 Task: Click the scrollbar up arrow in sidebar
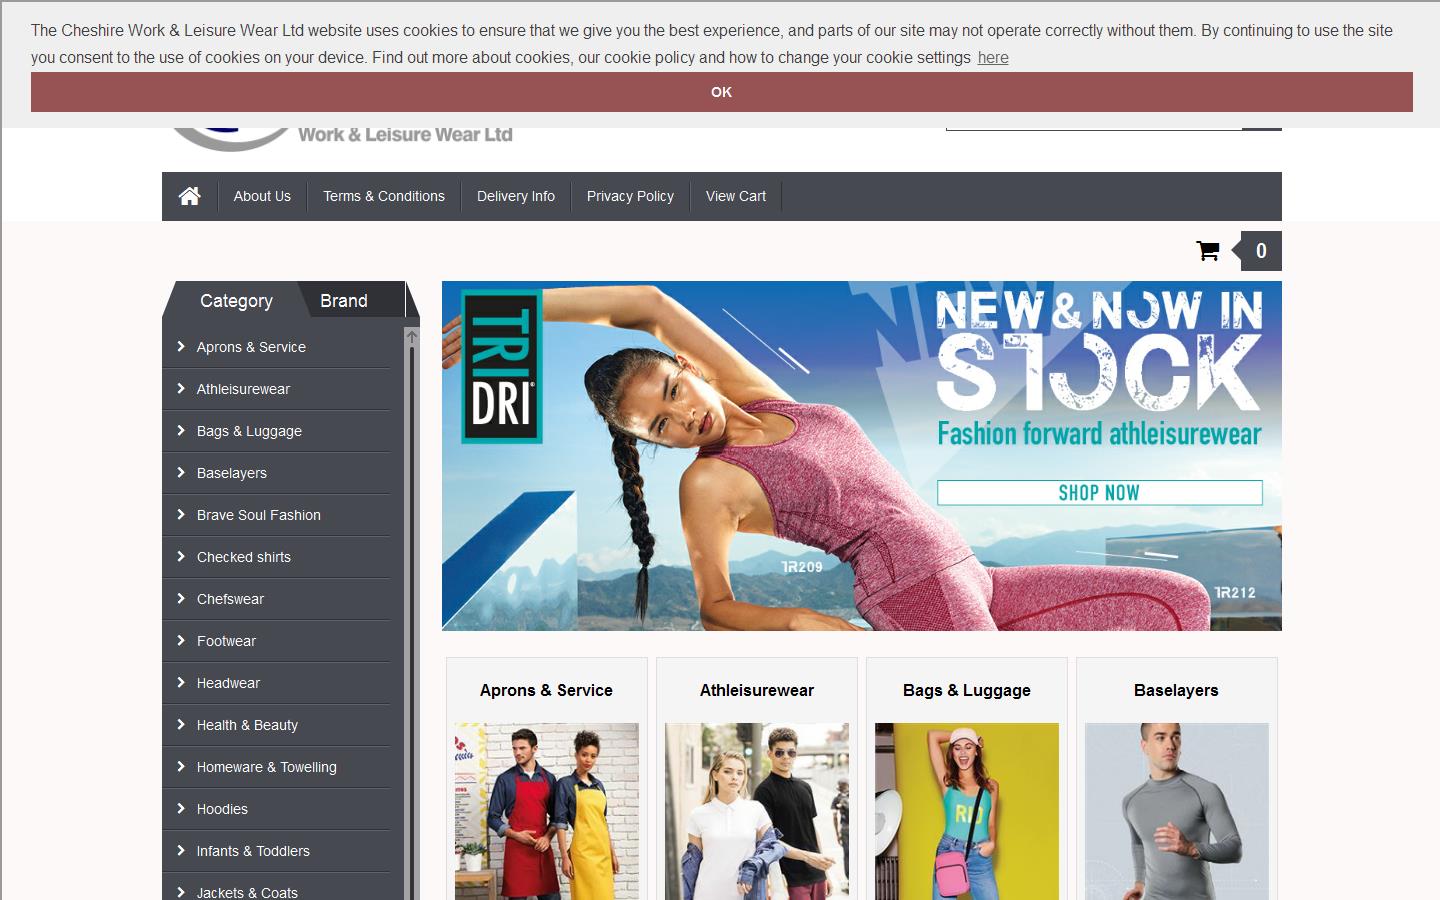(411, 338)
